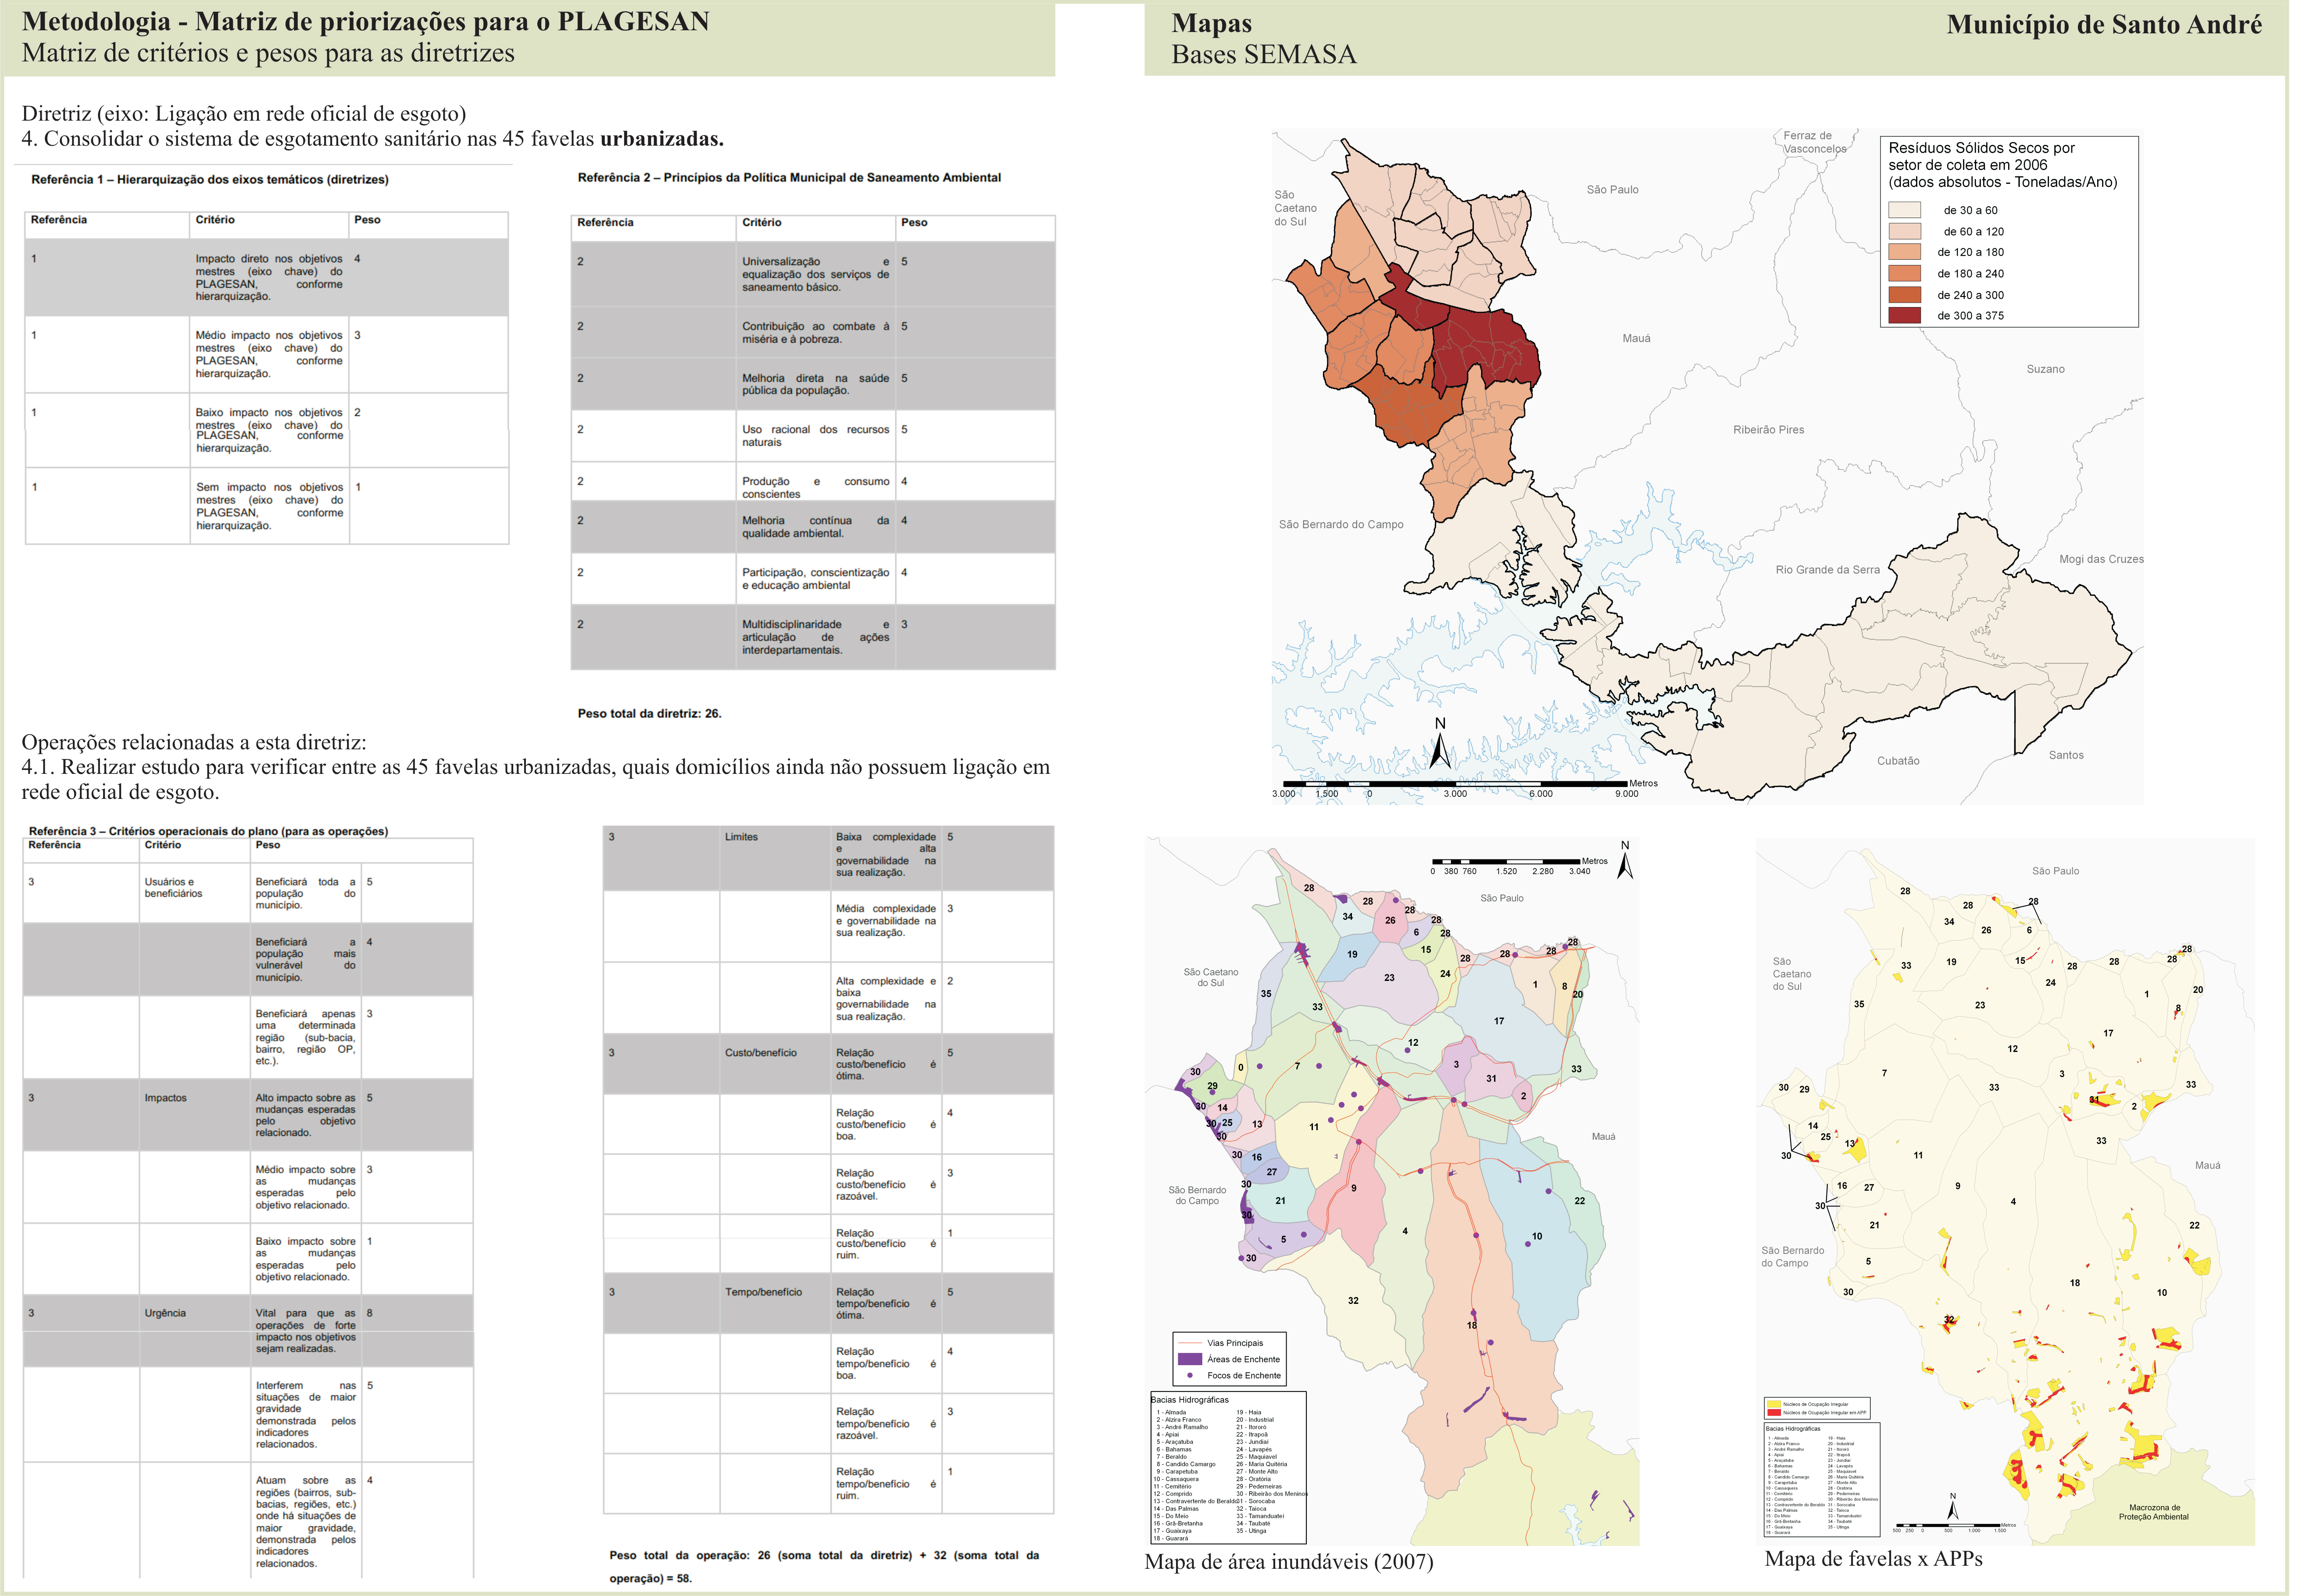Screen dimensions: 2306x1596
Task: Click the 'Multidisciplinaridade e articulação de ações' cell
Action: tap(815, 637)
